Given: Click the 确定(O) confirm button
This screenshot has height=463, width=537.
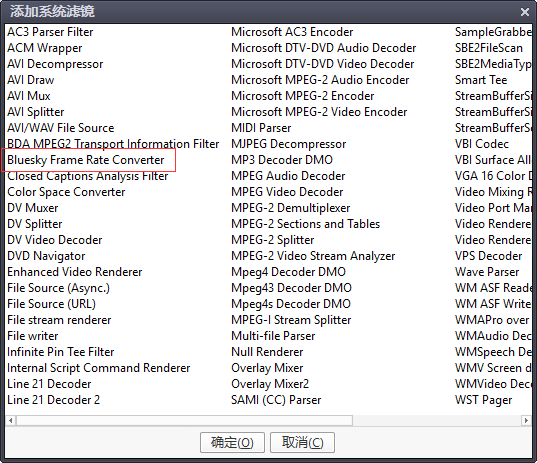Looking at the screenshot, I should point(232,442).
